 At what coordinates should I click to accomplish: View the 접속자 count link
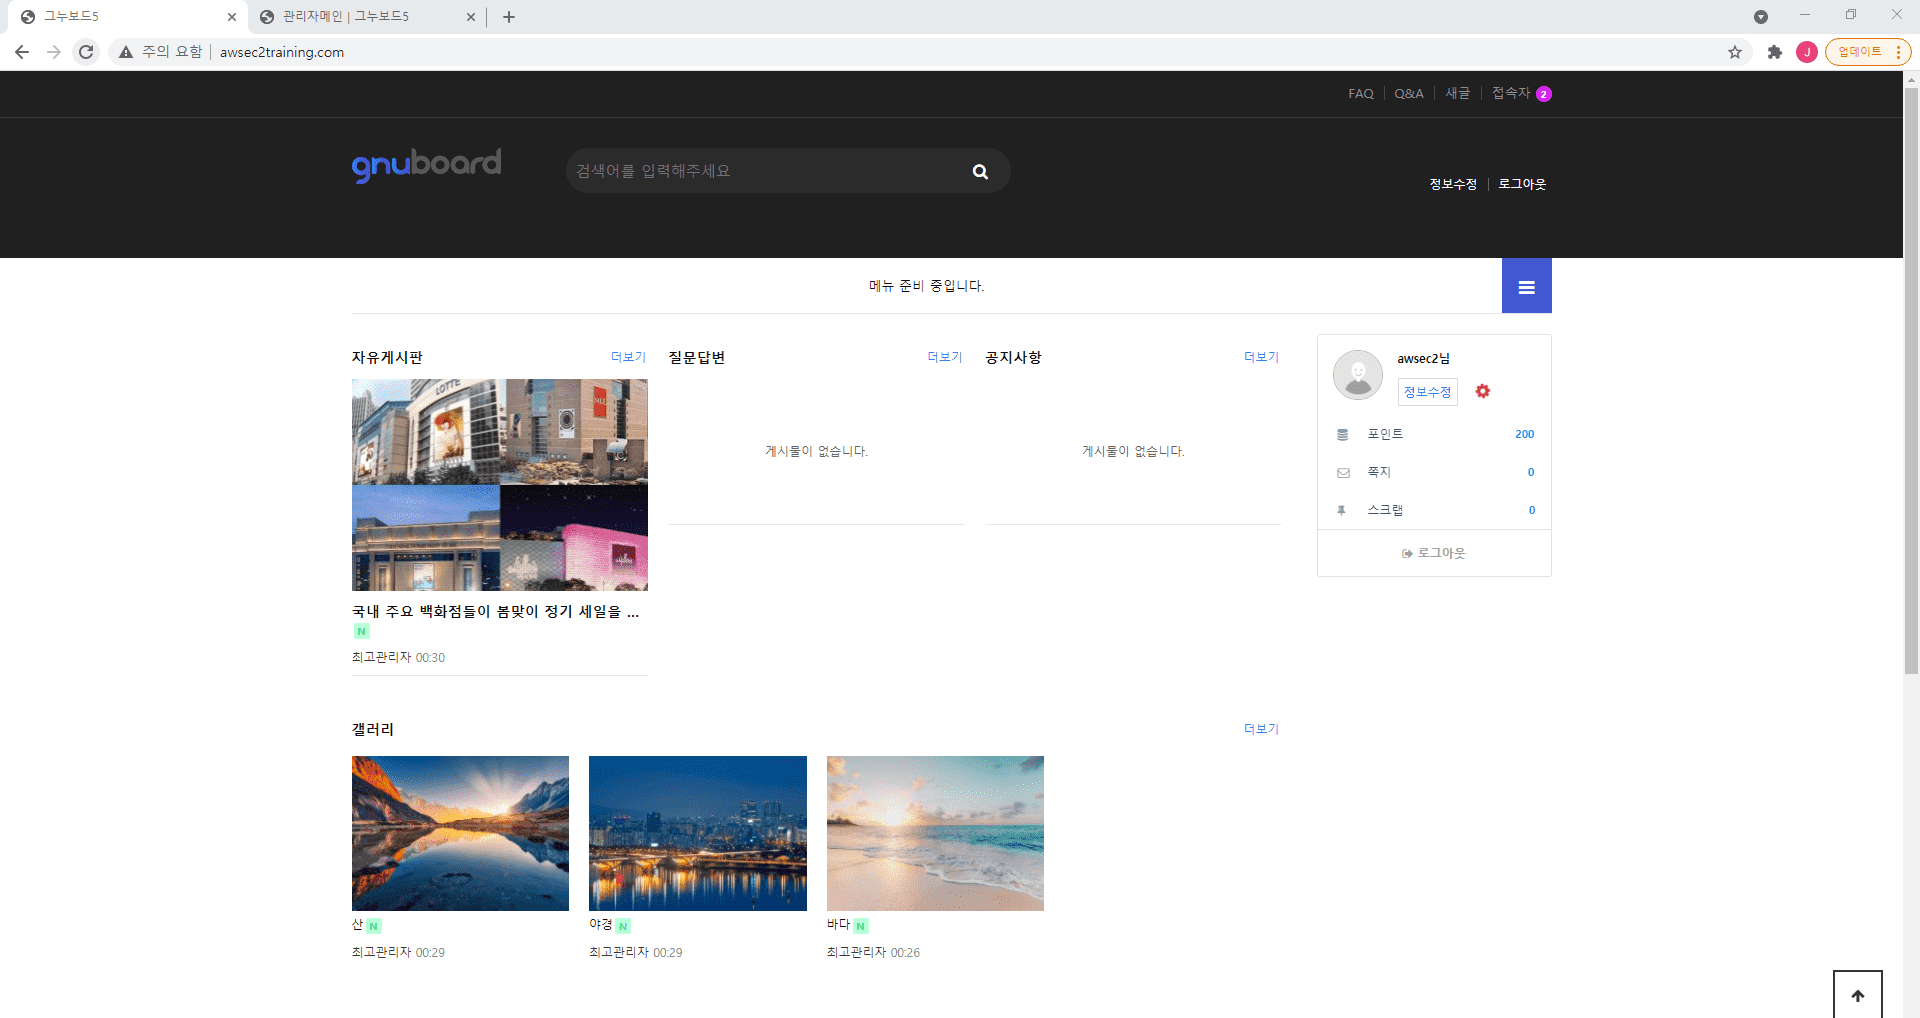1521,93
